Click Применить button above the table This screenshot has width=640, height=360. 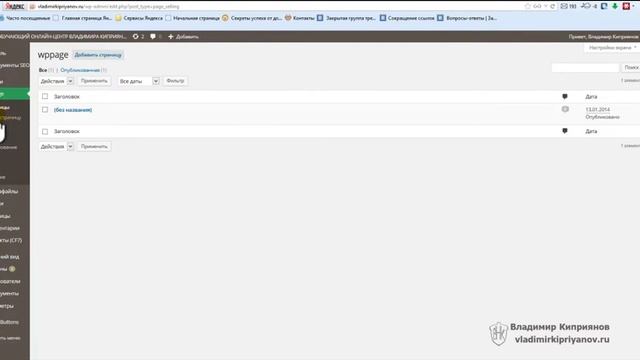[x=94, y=81]
